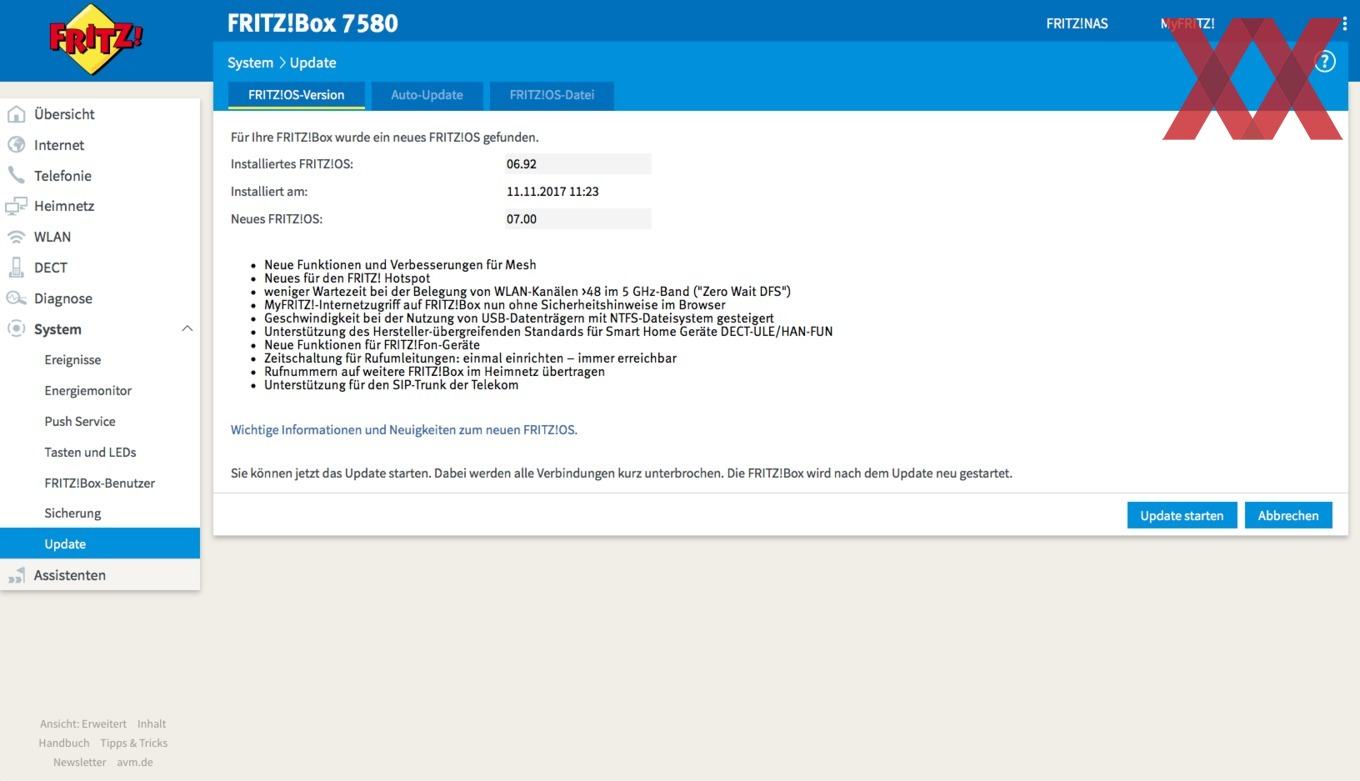Click the 'Unterstützung für den SIP-Trunk' line
Viewport: 1360px width, 781px height.
pos(391,384)
